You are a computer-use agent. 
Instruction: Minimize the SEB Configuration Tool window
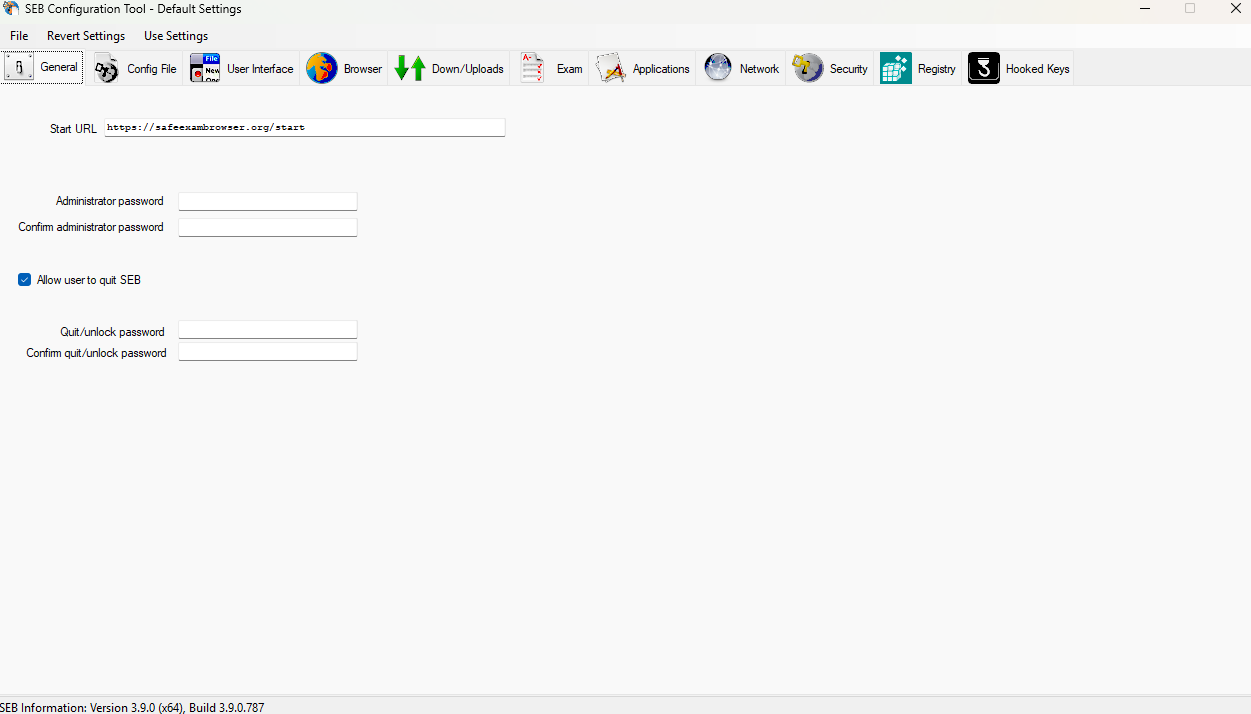coord(1144,9)
